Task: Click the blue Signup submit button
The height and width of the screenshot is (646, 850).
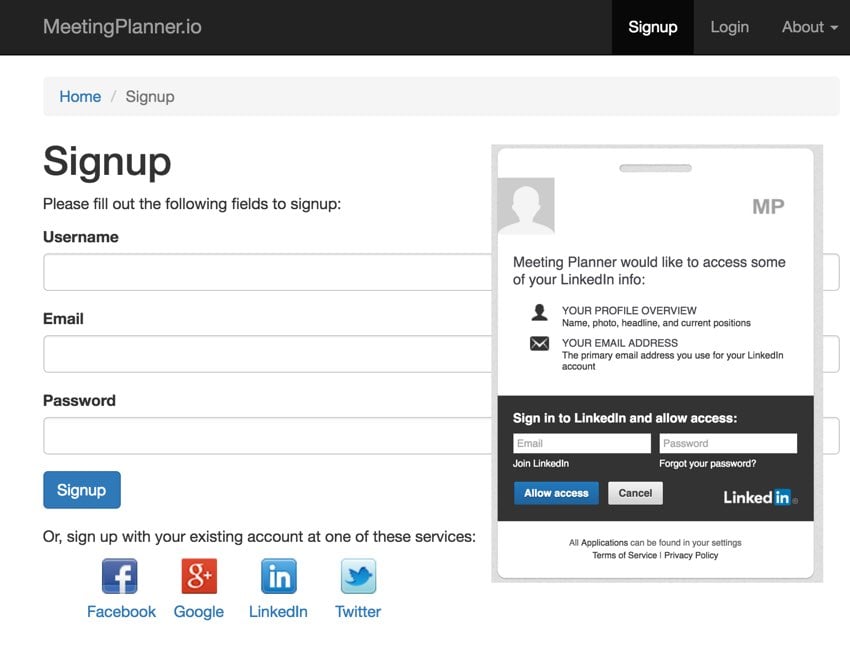Action: pos(82,490)
